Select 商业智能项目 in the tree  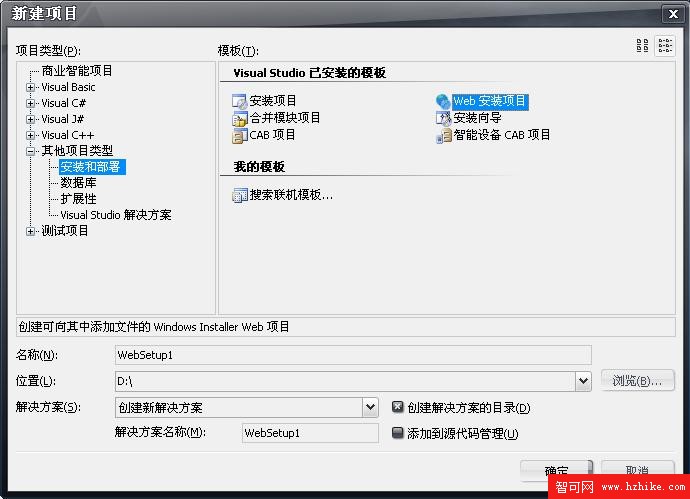pyautogui.click(x=77, y=71)
